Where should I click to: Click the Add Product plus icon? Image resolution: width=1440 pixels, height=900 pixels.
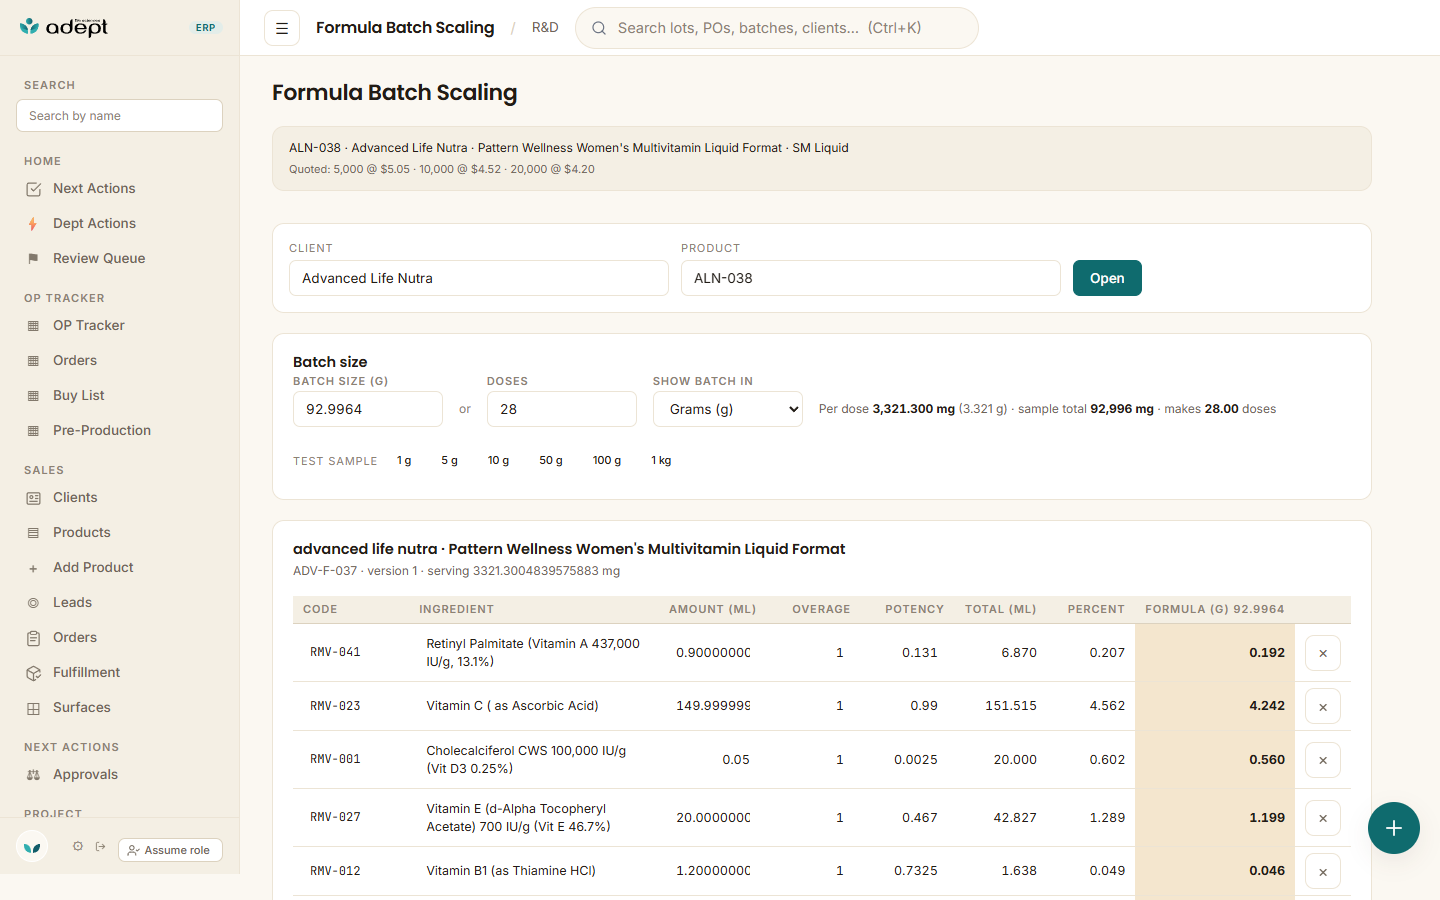coord(33,568)
